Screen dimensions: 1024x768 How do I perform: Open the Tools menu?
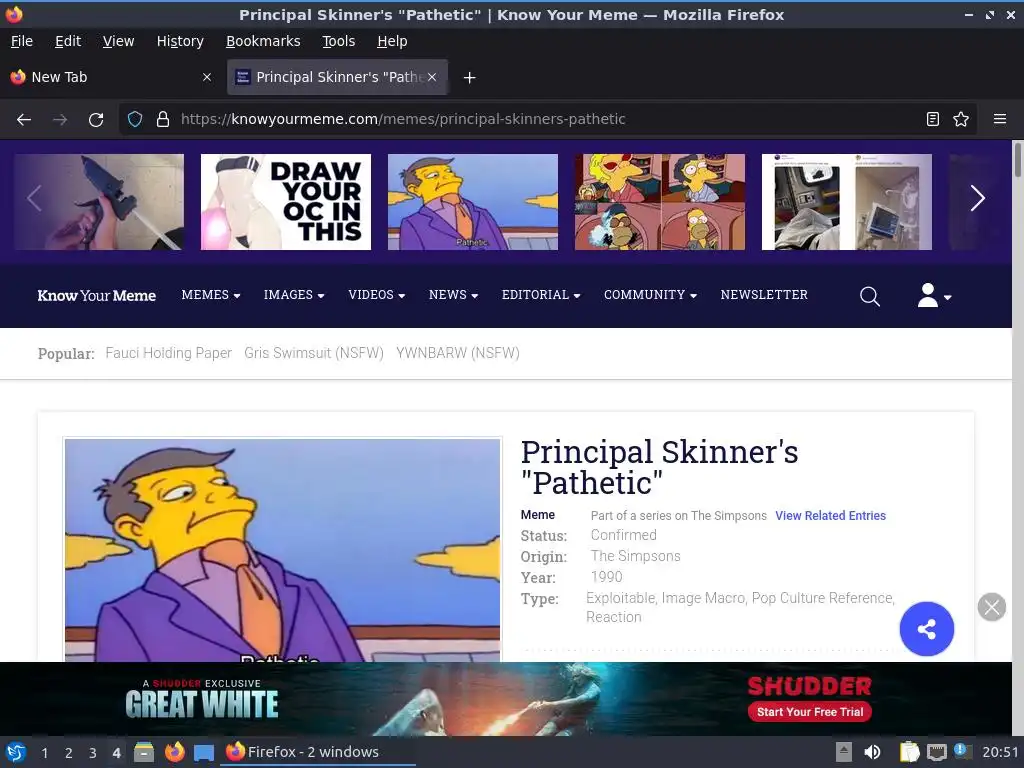[x=338, y=41]
